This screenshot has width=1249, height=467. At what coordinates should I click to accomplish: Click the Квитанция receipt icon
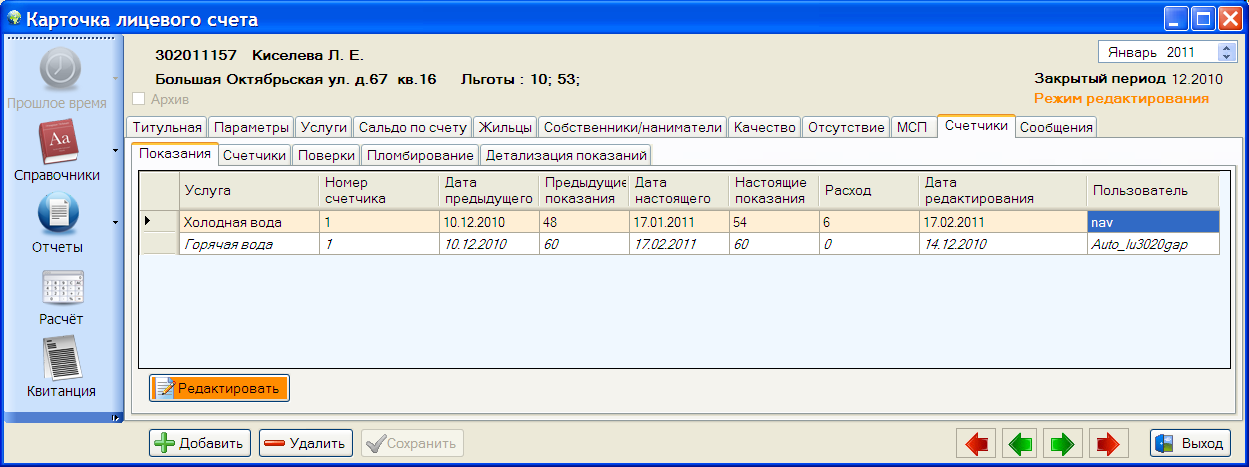[61, 358]
